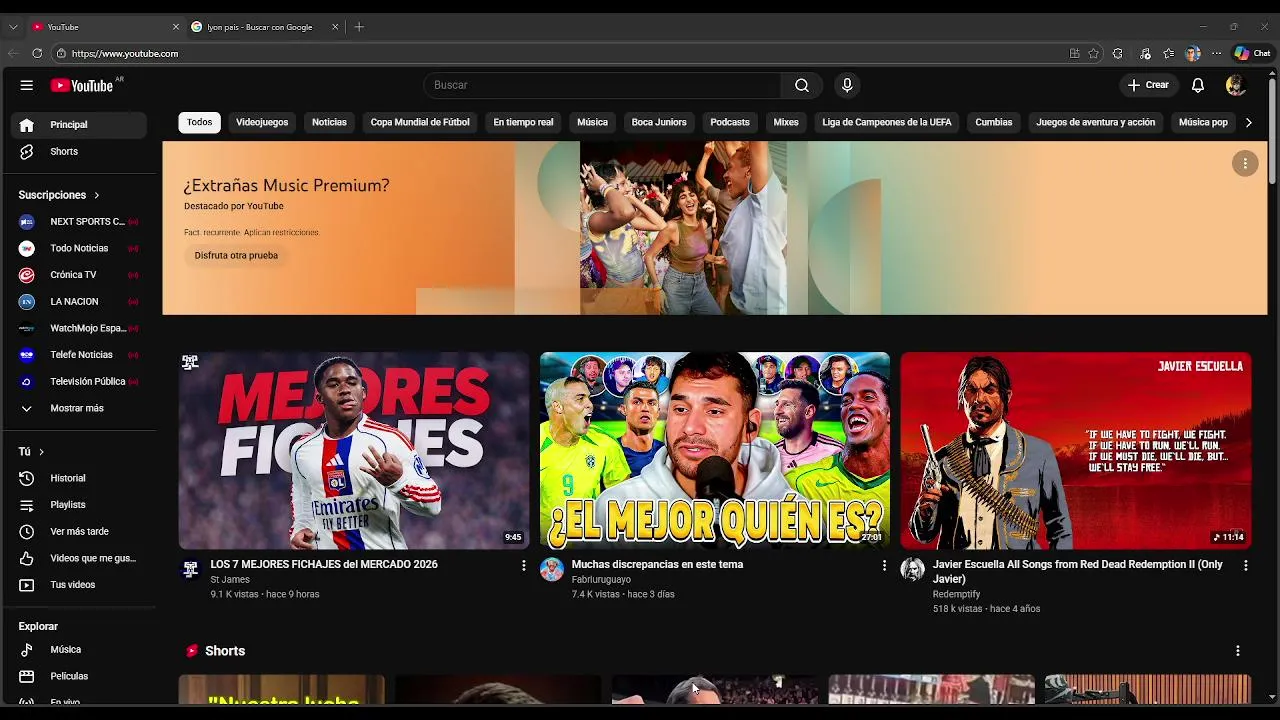Open the Javier Escuella video thumbnail

(1076, 450)
